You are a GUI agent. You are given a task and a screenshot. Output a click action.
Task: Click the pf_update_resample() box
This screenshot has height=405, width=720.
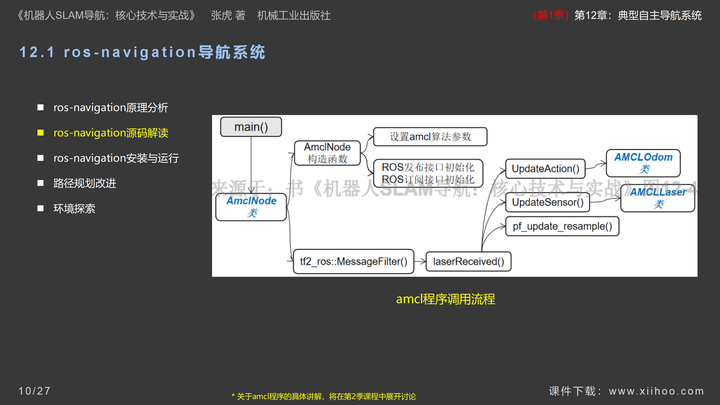click(x=562, y=226)
